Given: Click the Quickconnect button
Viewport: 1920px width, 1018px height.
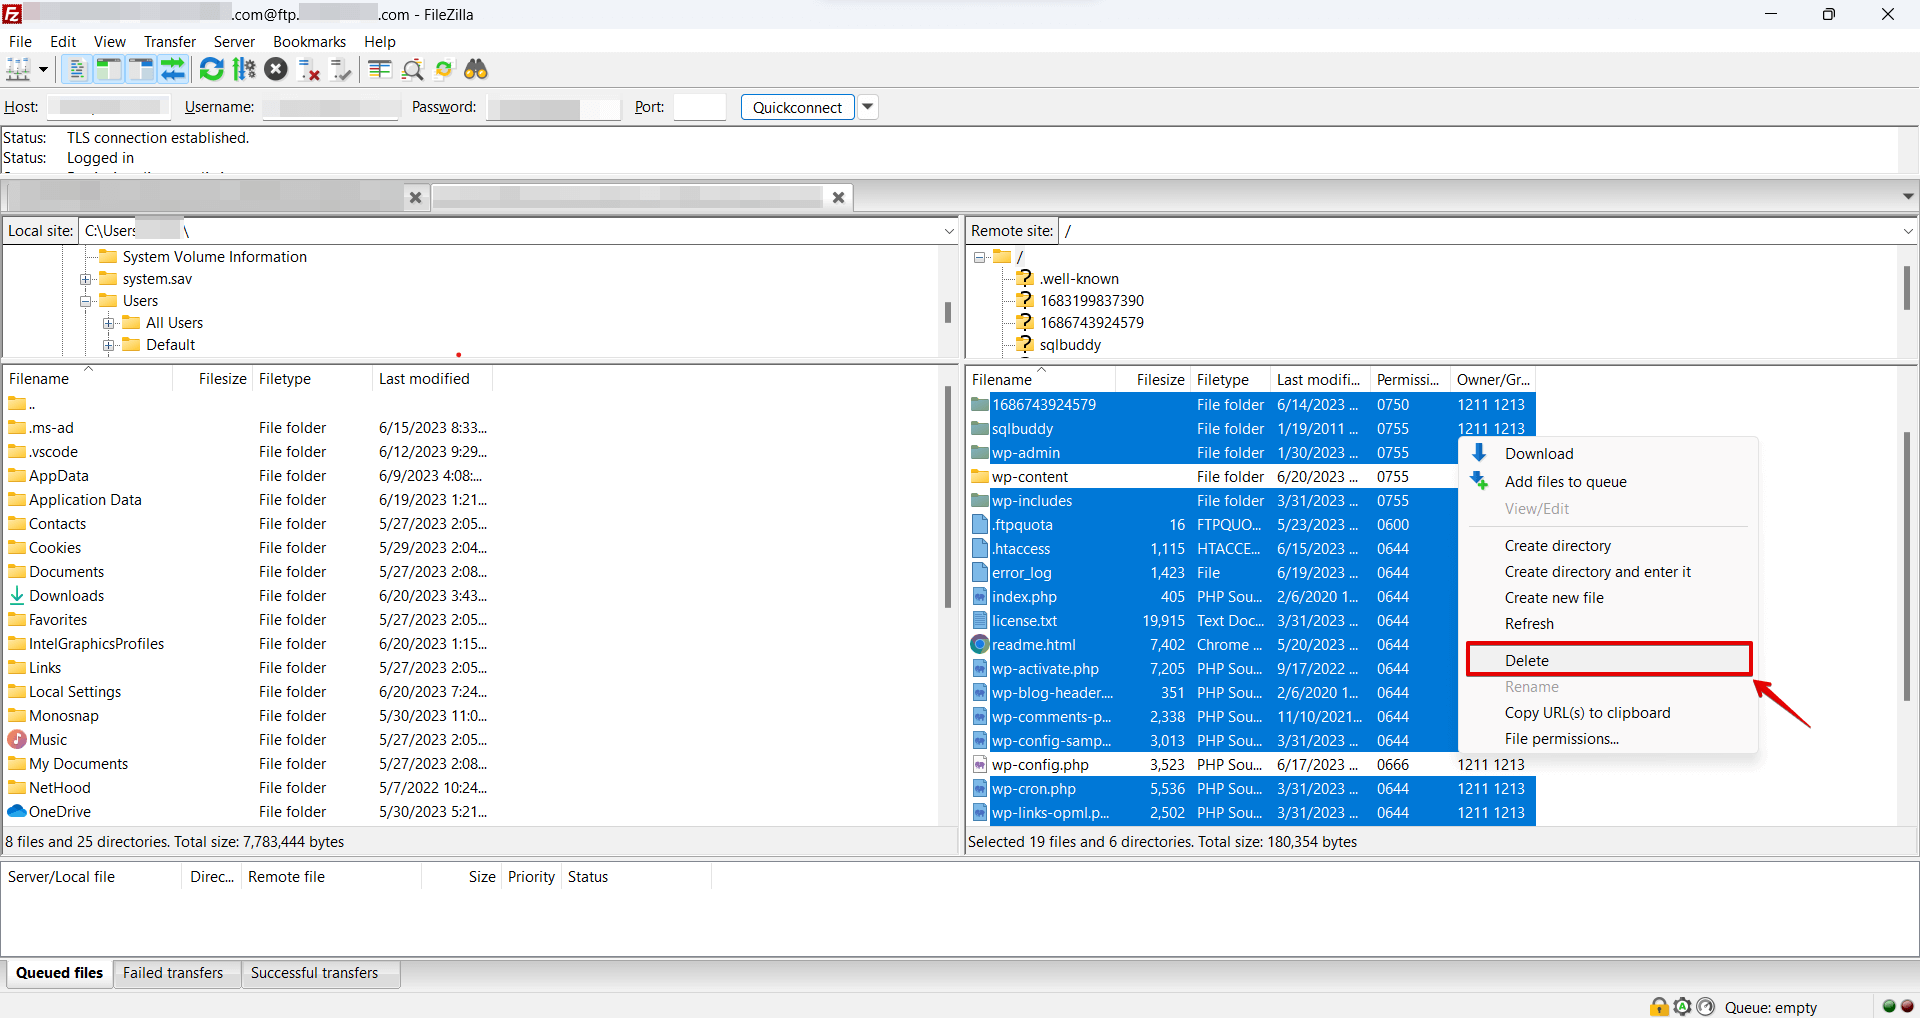Looking at the screenshot, I should click(x=797, y=107).
